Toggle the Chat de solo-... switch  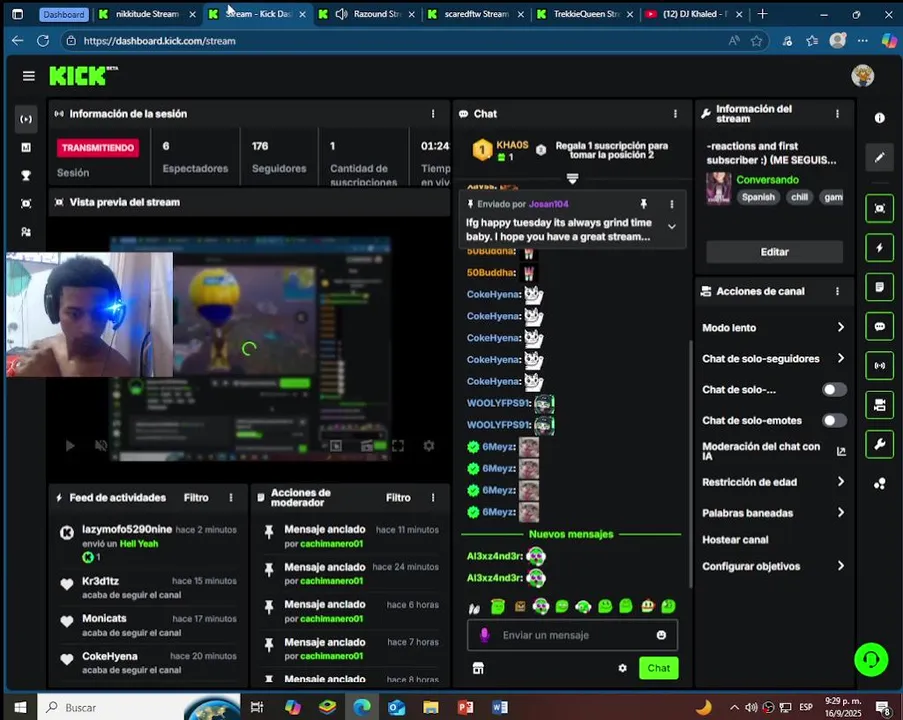click(x=834, y=390)
